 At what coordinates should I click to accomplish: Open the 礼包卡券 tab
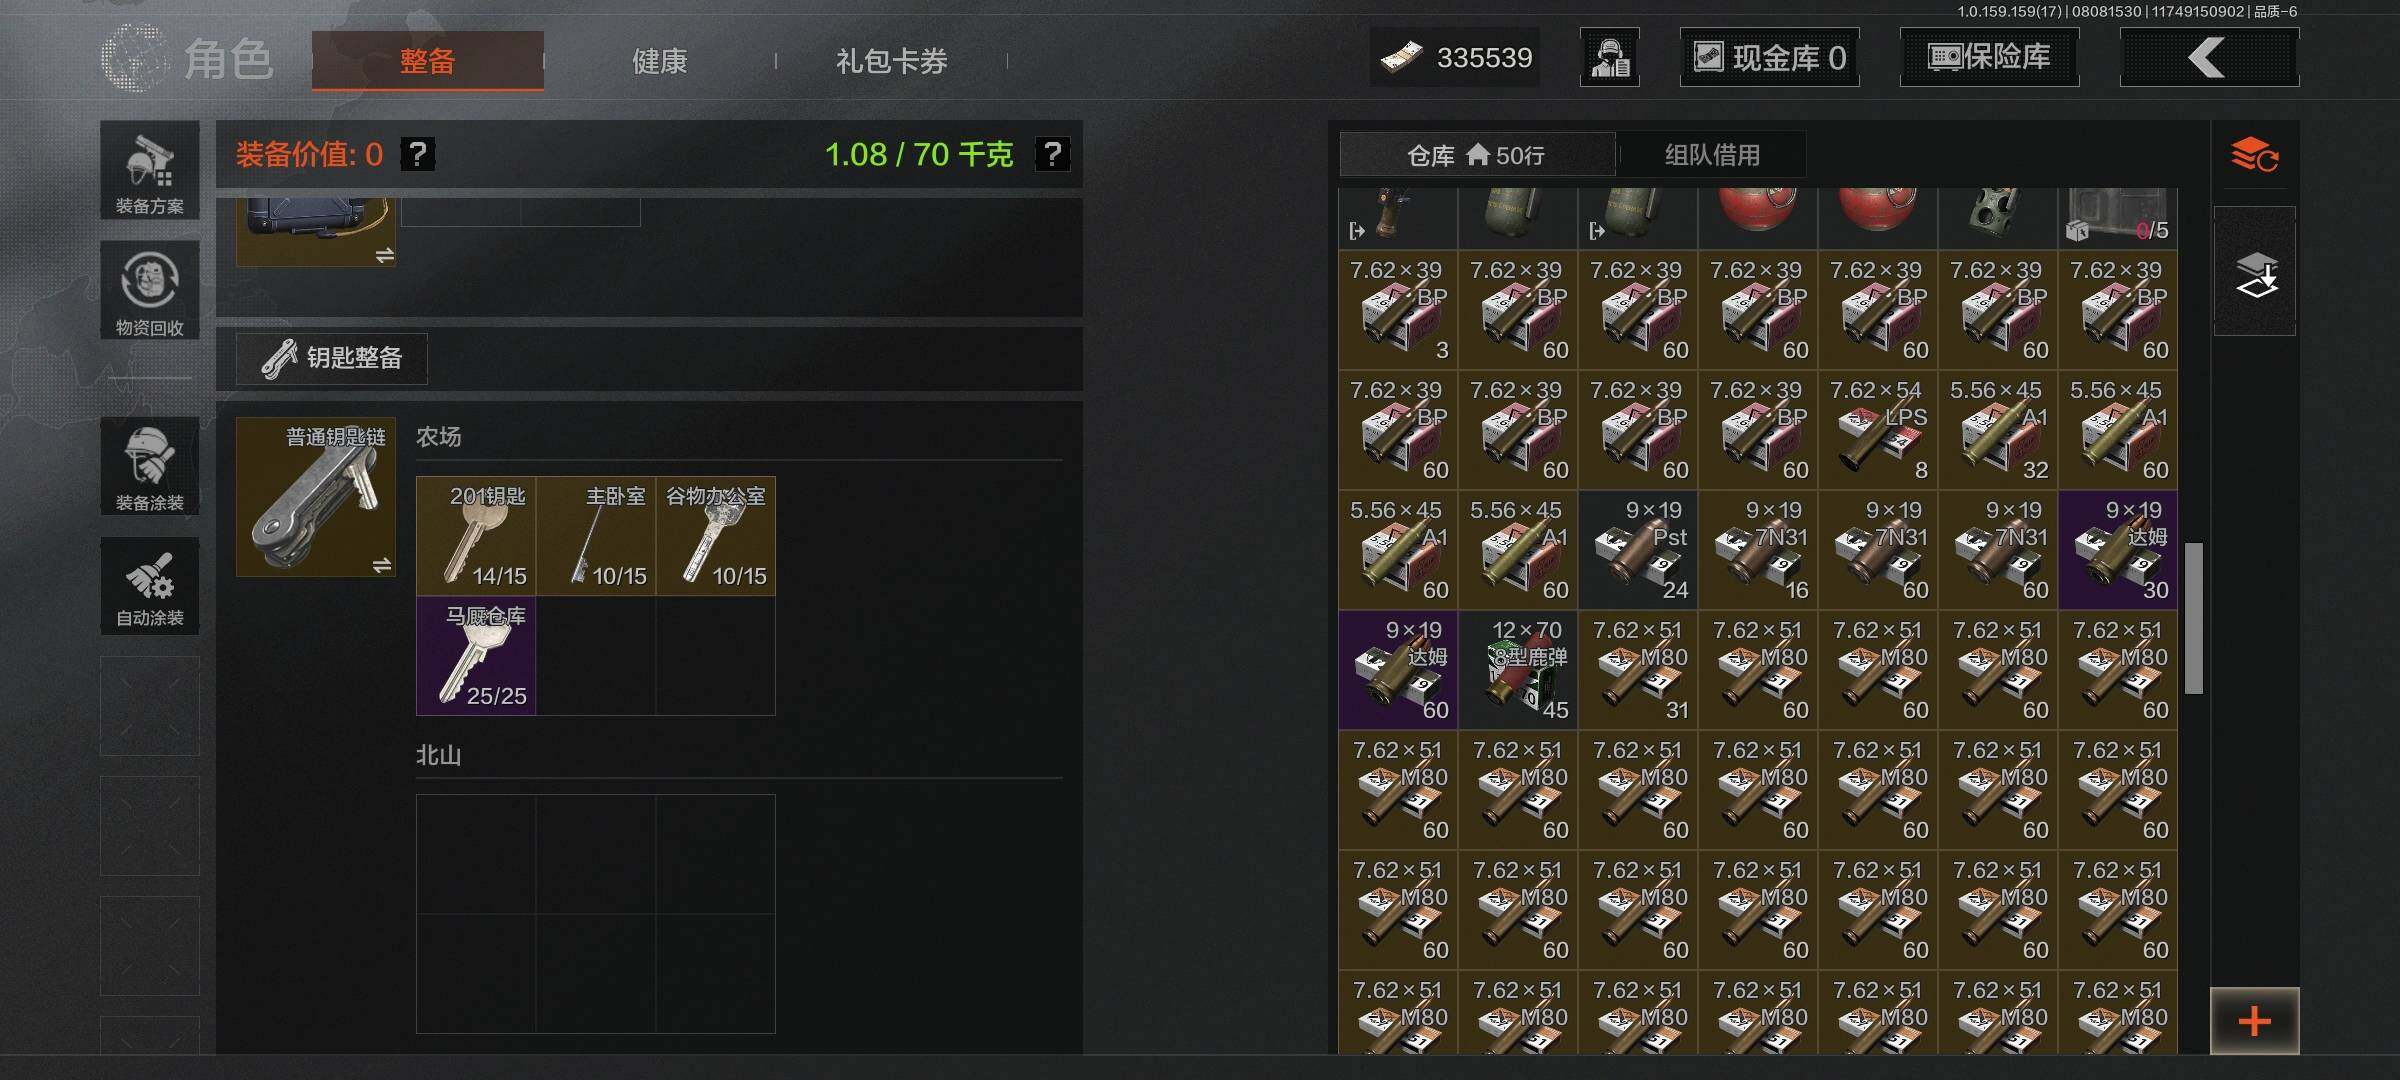891,61
